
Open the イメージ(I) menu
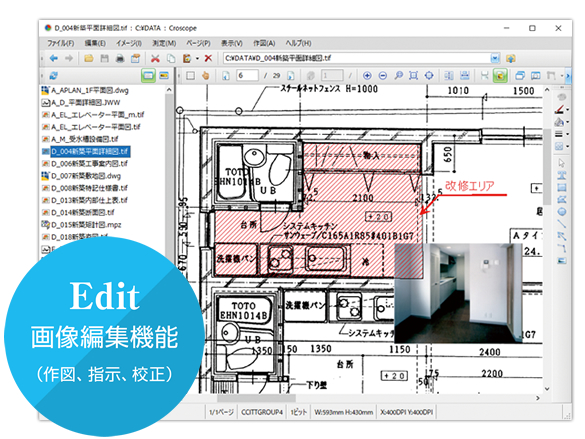click(129, 43)
